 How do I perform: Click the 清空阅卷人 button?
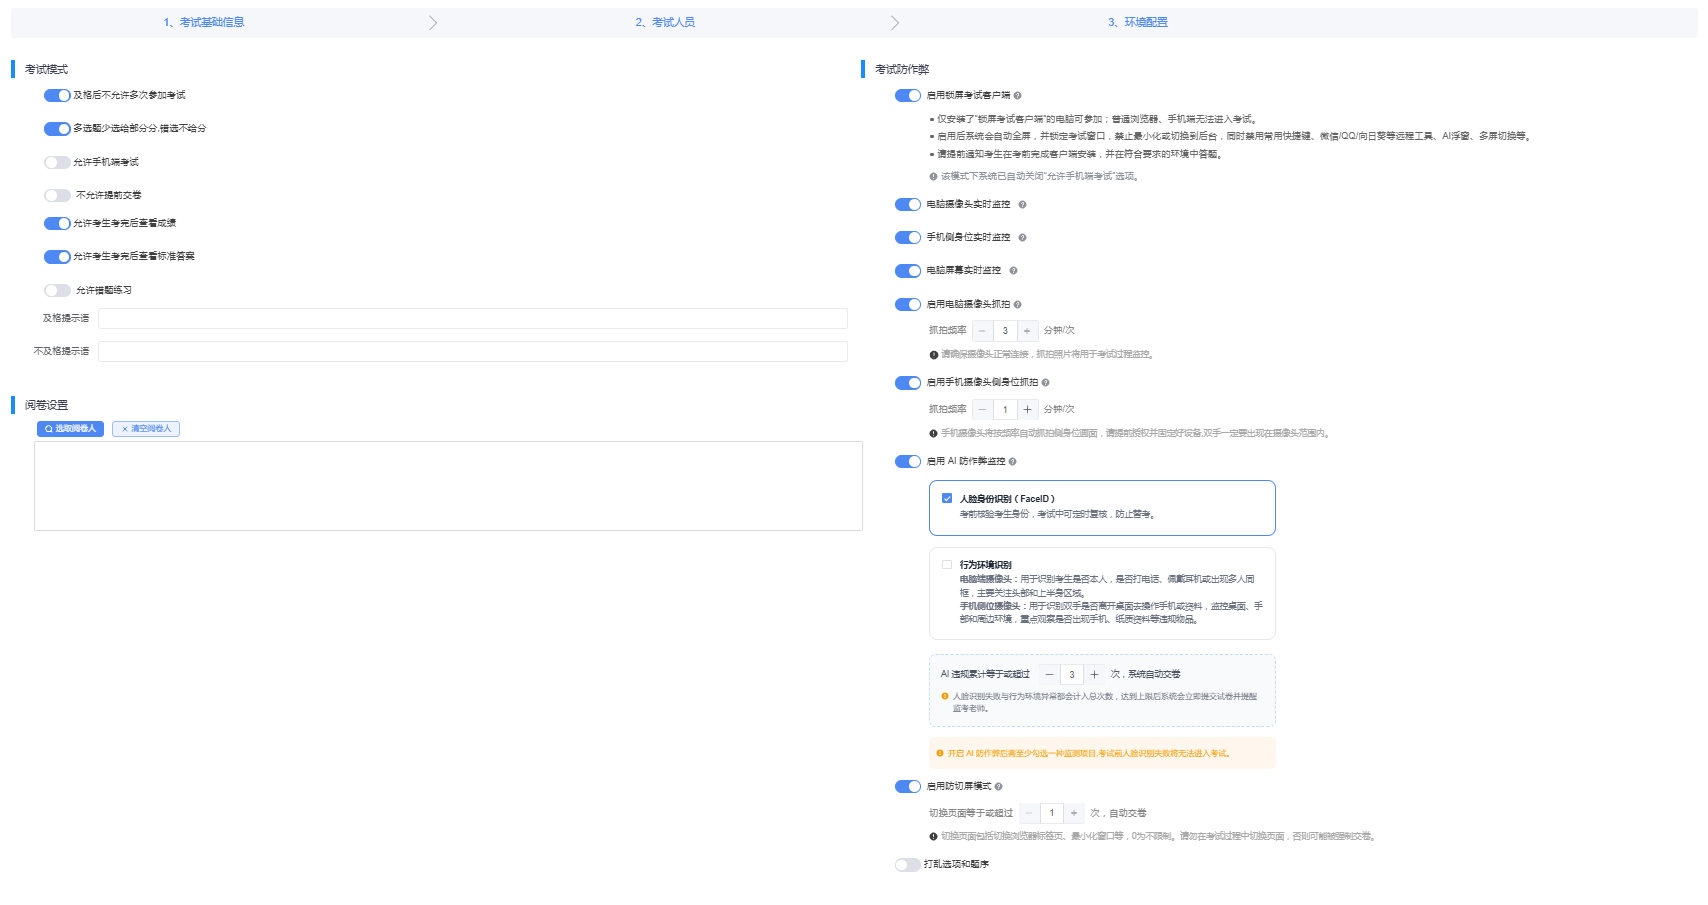point(146,429)
